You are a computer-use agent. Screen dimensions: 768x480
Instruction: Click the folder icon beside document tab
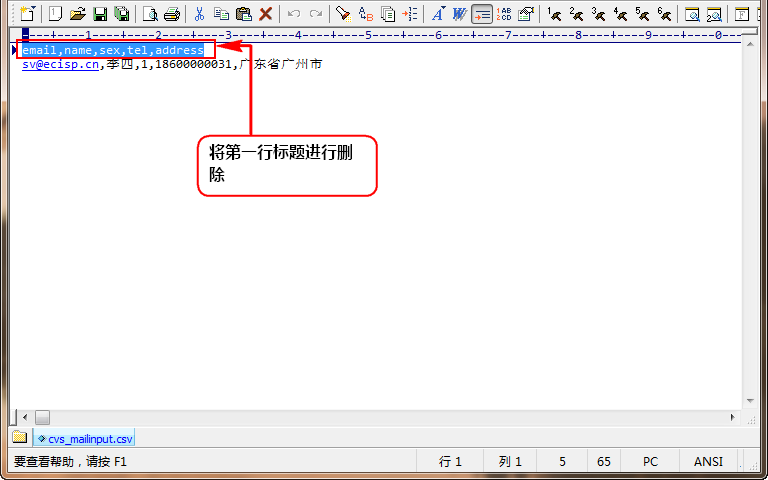19,438
